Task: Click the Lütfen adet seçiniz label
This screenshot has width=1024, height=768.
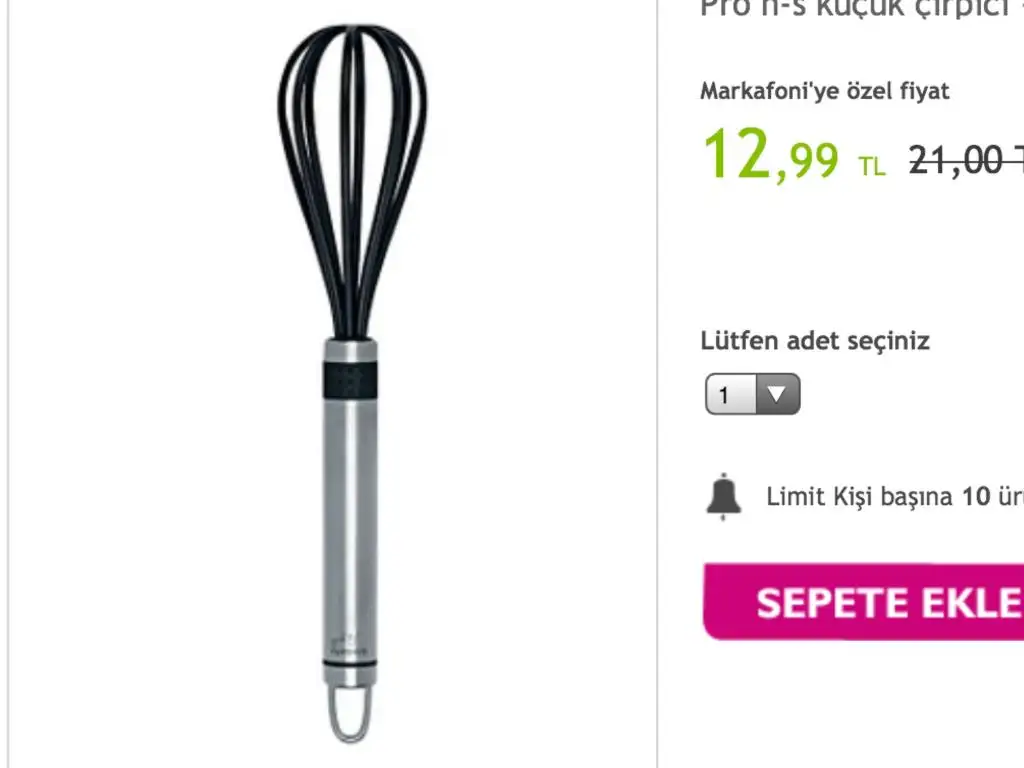Action: (x=815, y=341)
